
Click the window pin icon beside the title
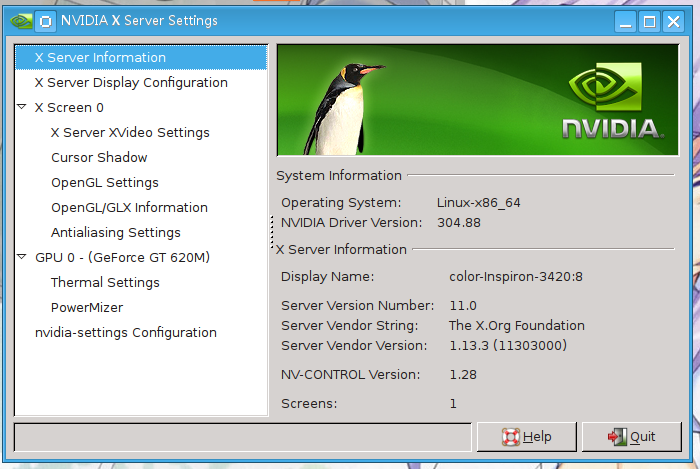click(46, 21)
